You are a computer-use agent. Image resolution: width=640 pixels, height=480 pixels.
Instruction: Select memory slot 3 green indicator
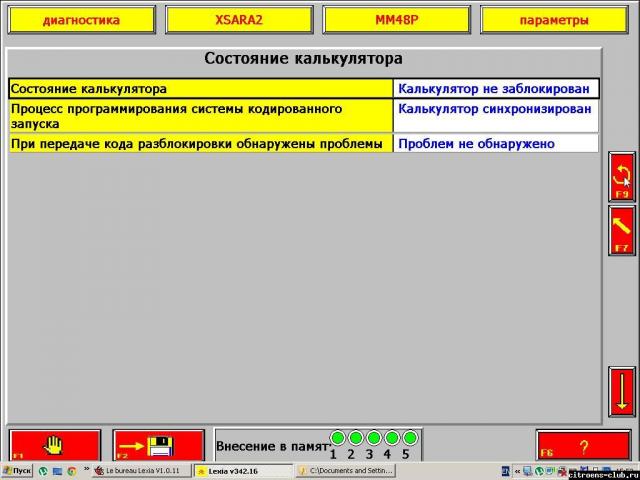(373, 438)
